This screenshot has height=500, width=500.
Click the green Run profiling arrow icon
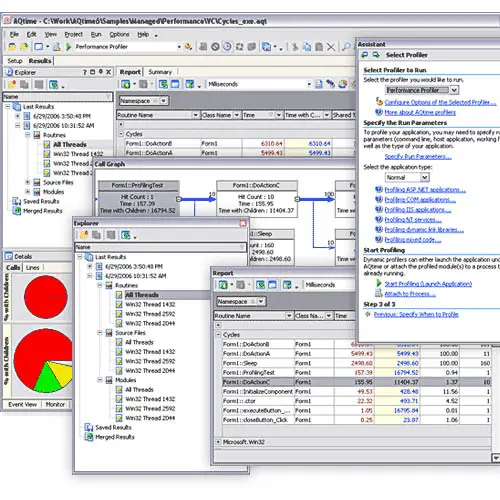(68, 47)
